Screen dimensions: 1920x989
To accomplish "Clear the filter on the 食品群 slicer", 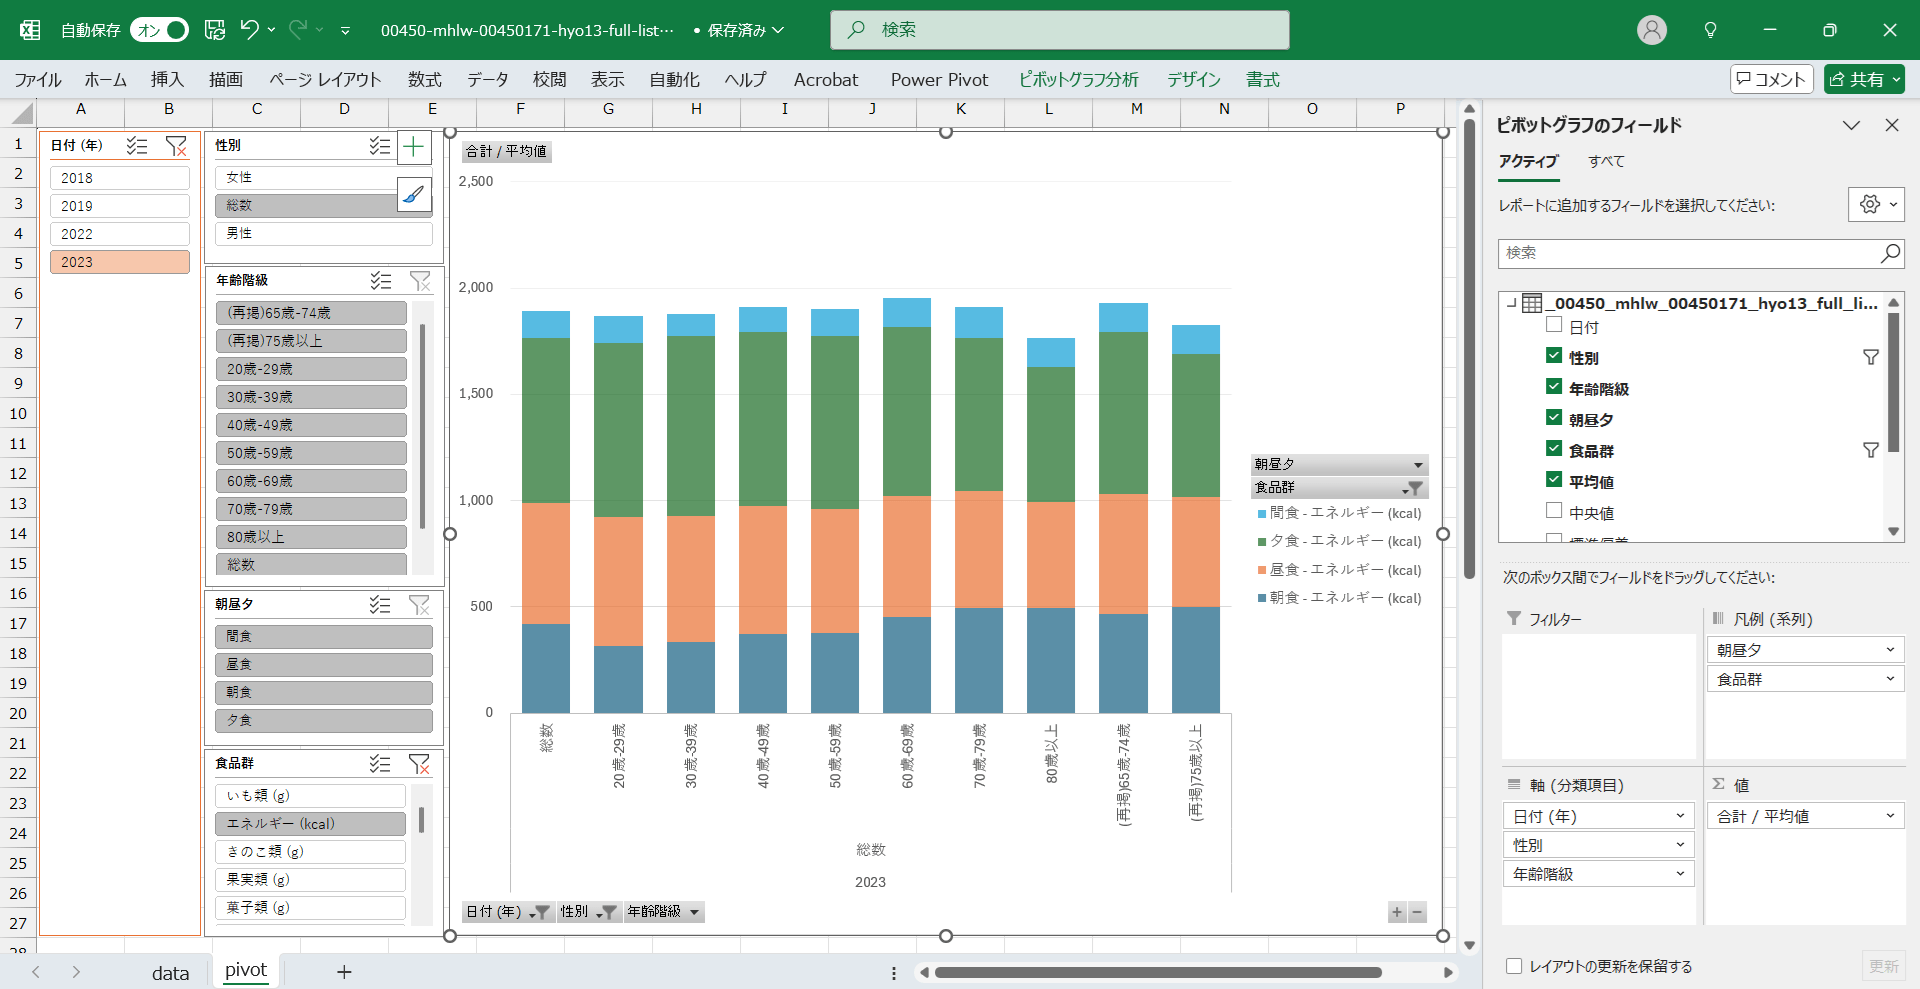I will [419, 764].
